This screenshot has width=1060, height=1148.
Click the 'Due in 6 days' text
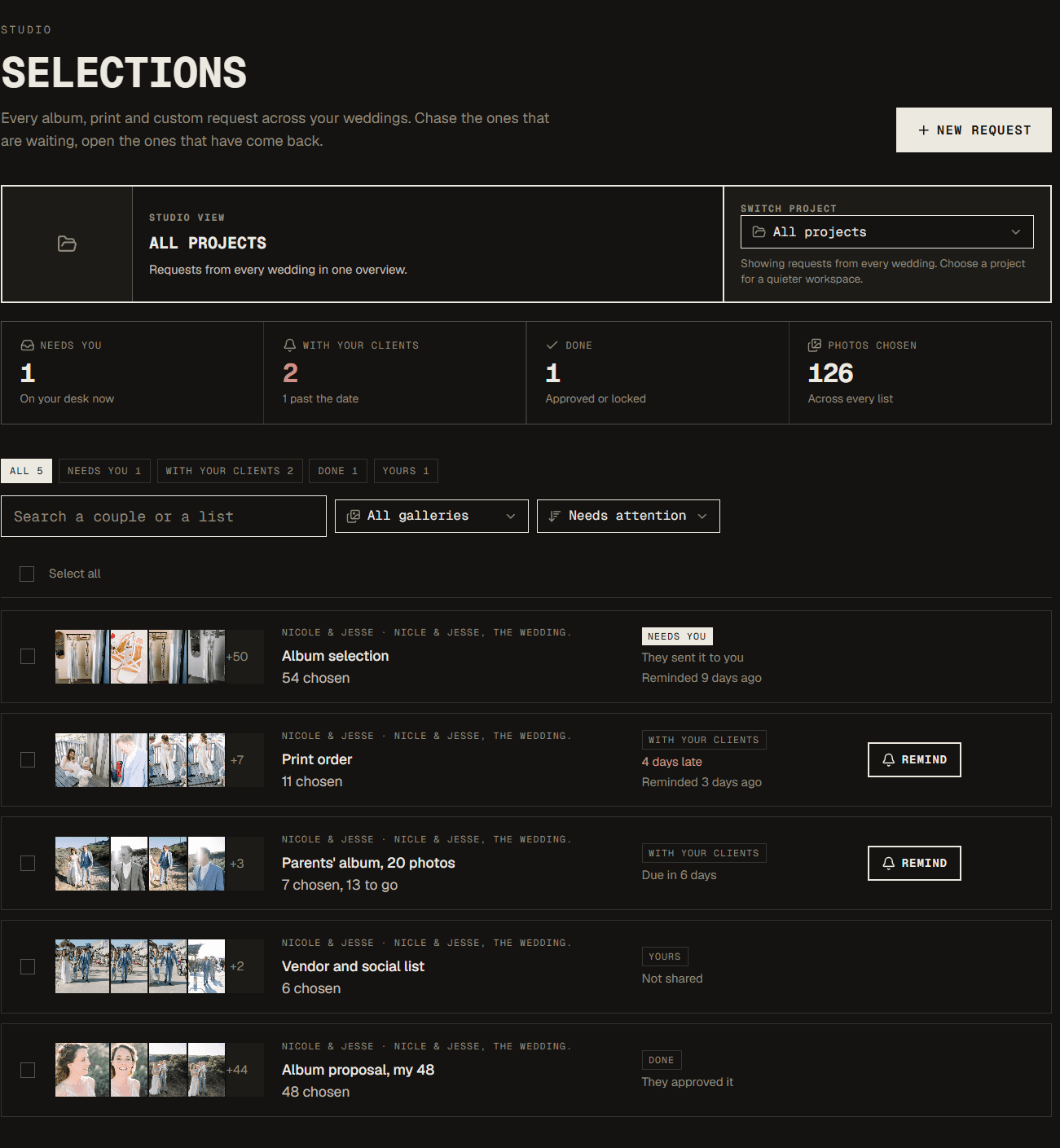(679, 875)
